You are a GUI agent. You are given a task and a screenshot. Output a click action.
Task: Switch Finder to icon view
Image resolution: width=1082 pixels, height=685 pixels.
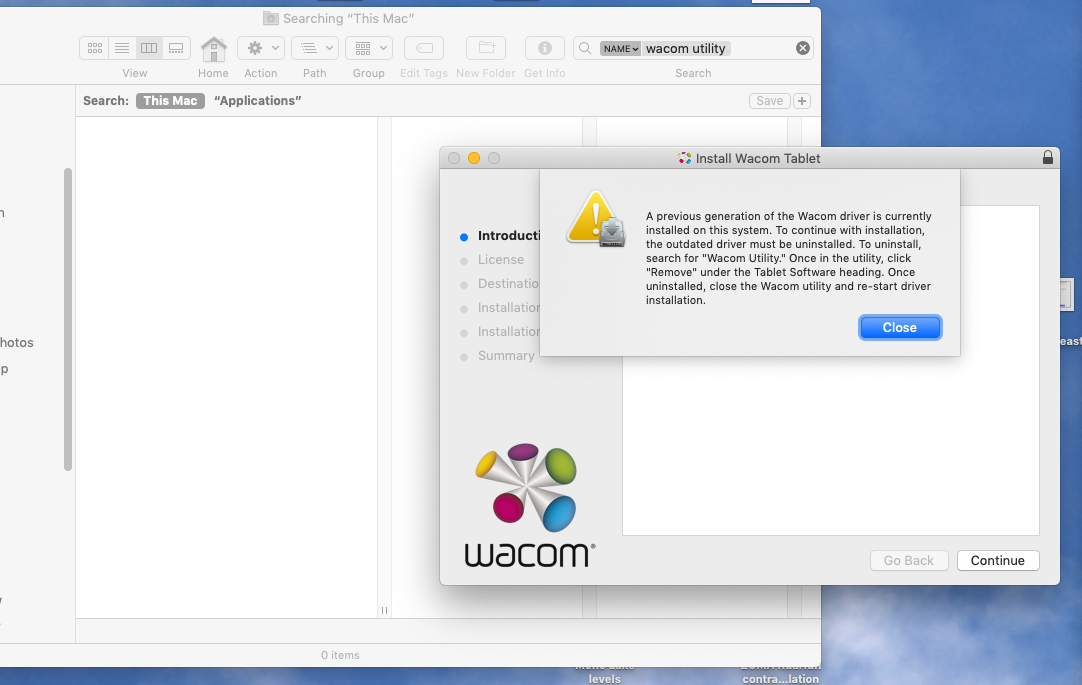click(x=95, y=48)
